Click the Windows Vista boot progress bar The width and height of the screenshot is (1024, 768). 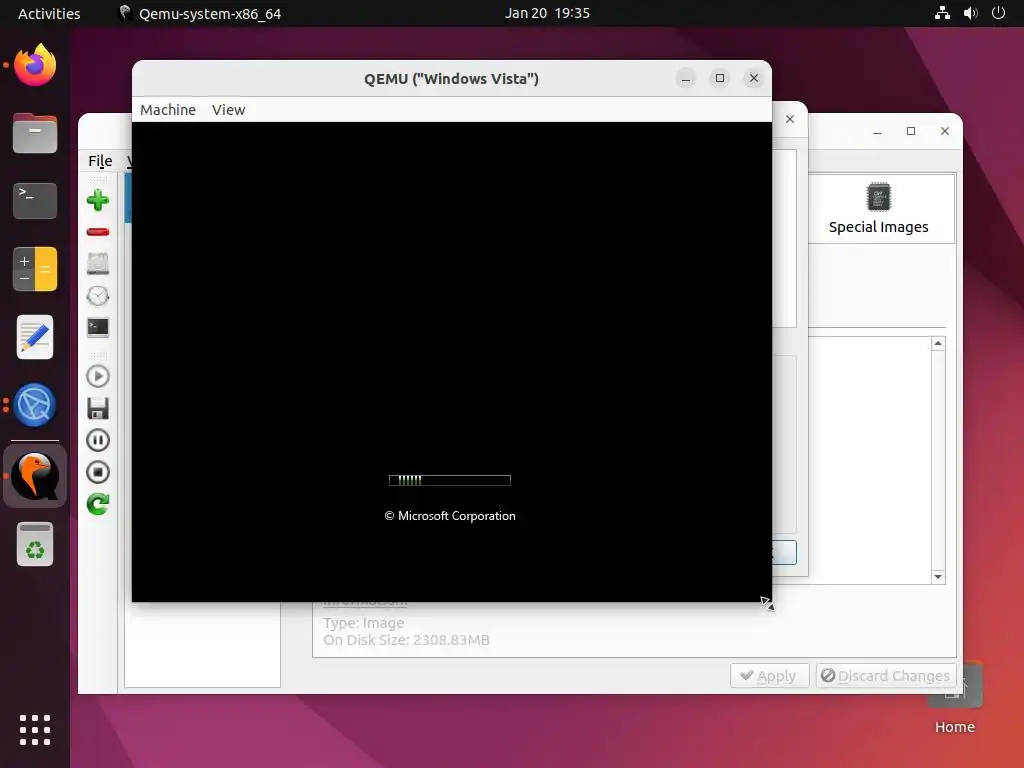click(x=450, y=481)
